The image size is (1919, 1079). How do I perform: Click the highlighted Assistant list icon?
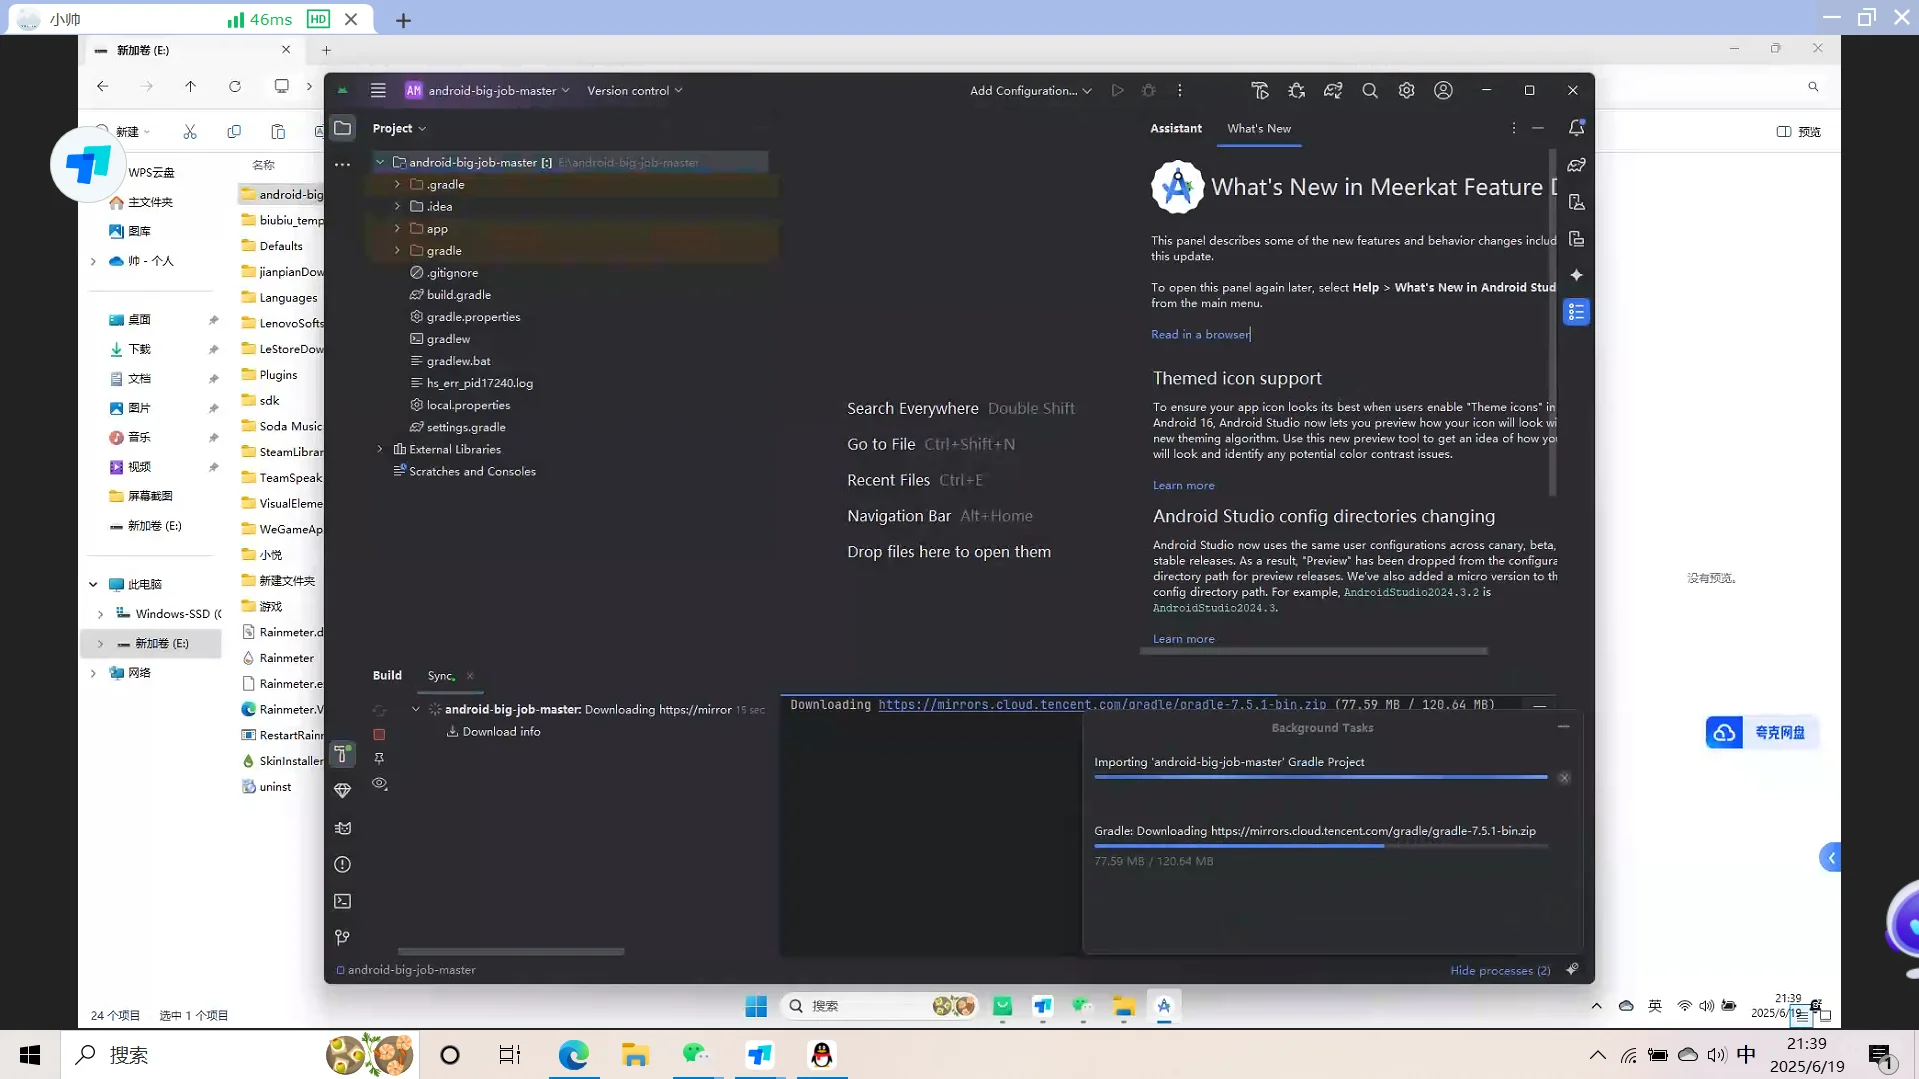[1577, 312]
